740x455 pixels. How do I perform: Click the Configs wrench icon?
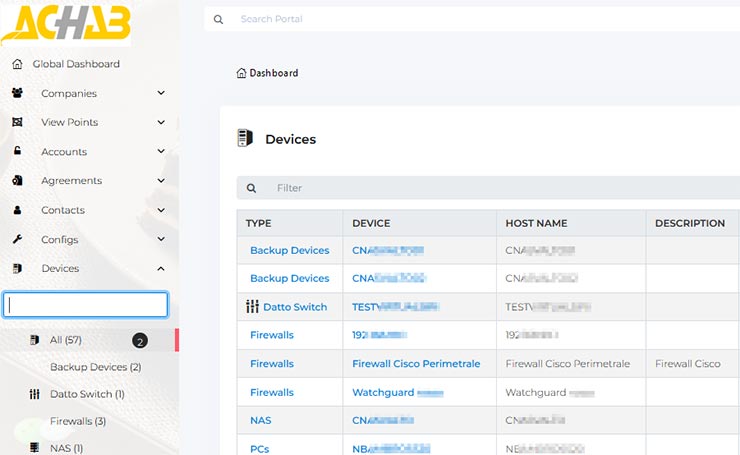(x=17, y=239)
